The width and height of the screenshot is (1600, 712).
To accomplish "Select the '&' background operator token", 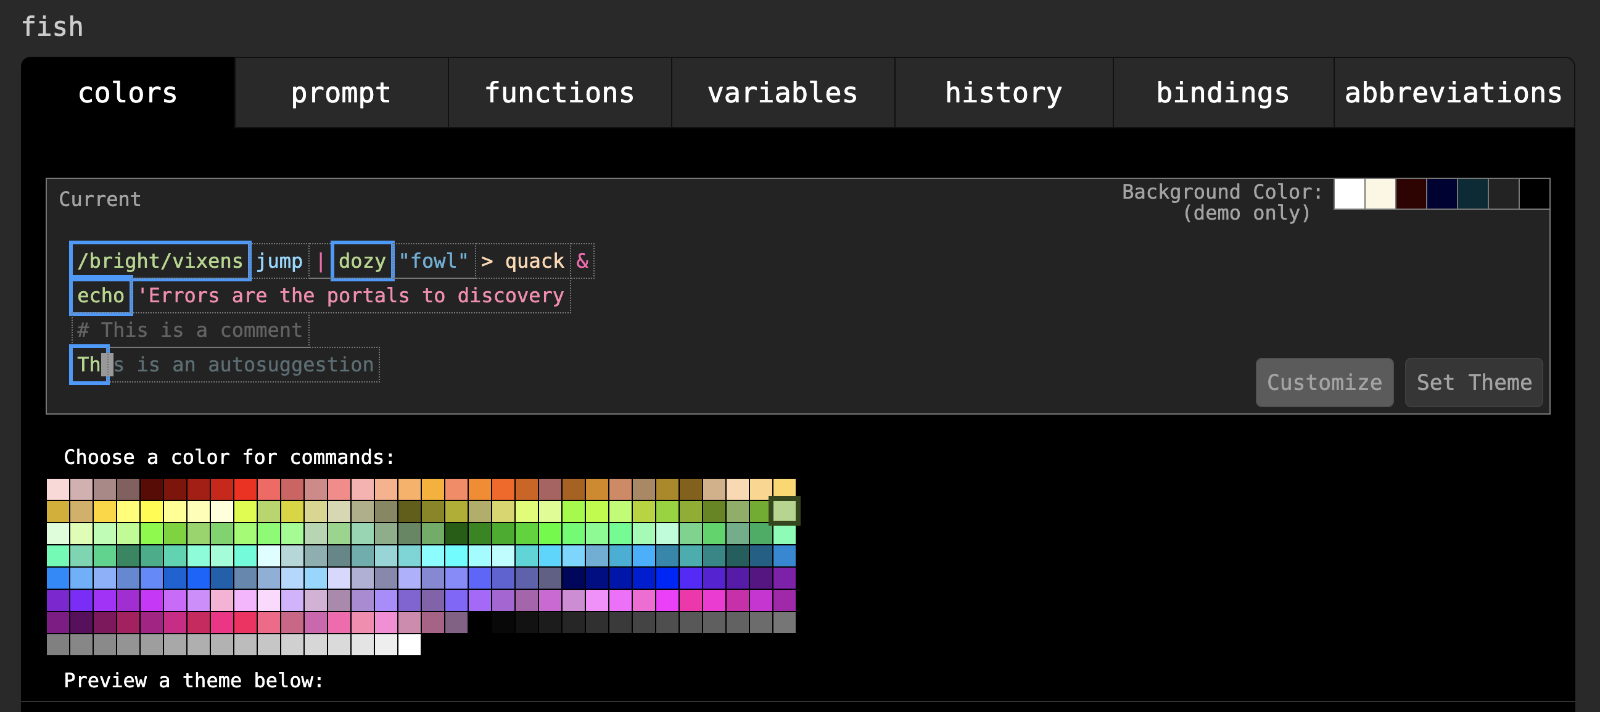I will point(583,261).
